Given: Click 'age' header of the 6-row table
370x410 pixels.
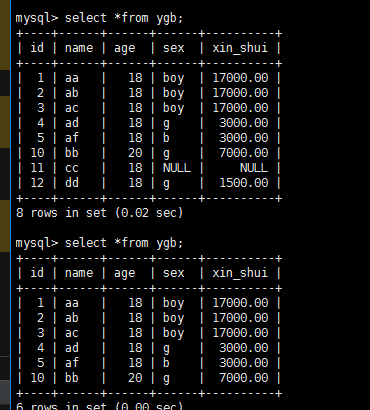Looking at the screenshot, I should [125, 274].
